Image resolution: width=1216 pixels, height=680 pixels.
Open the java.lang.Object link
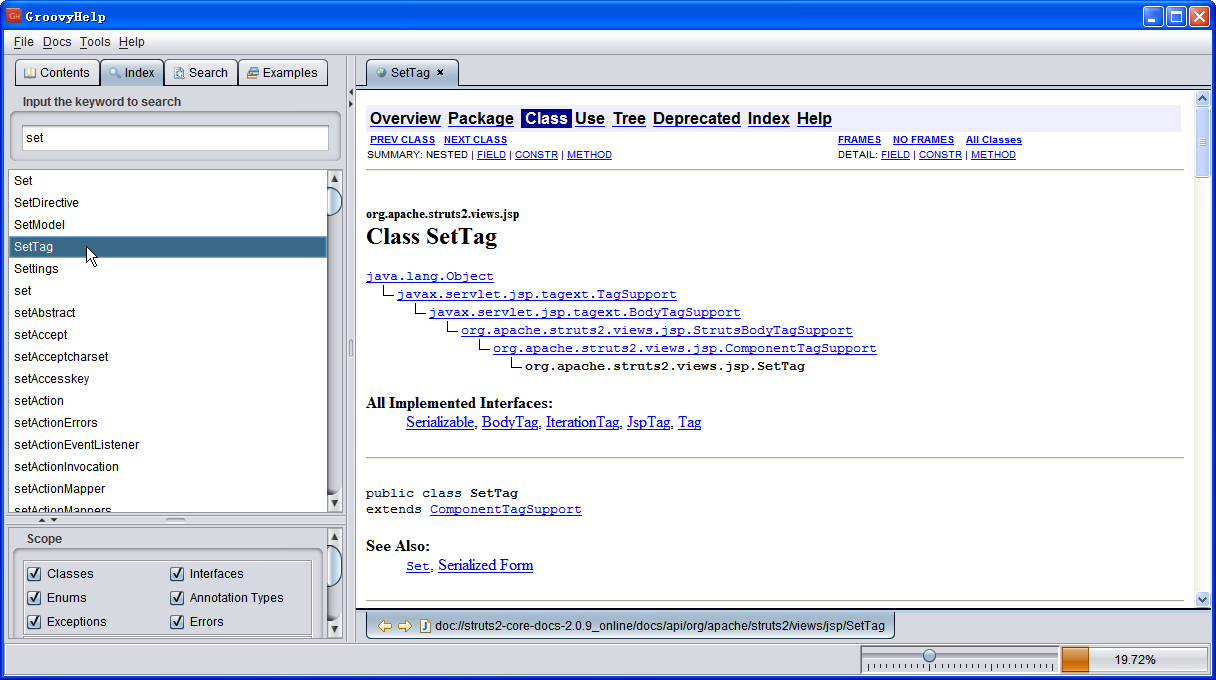pos(430,276)
